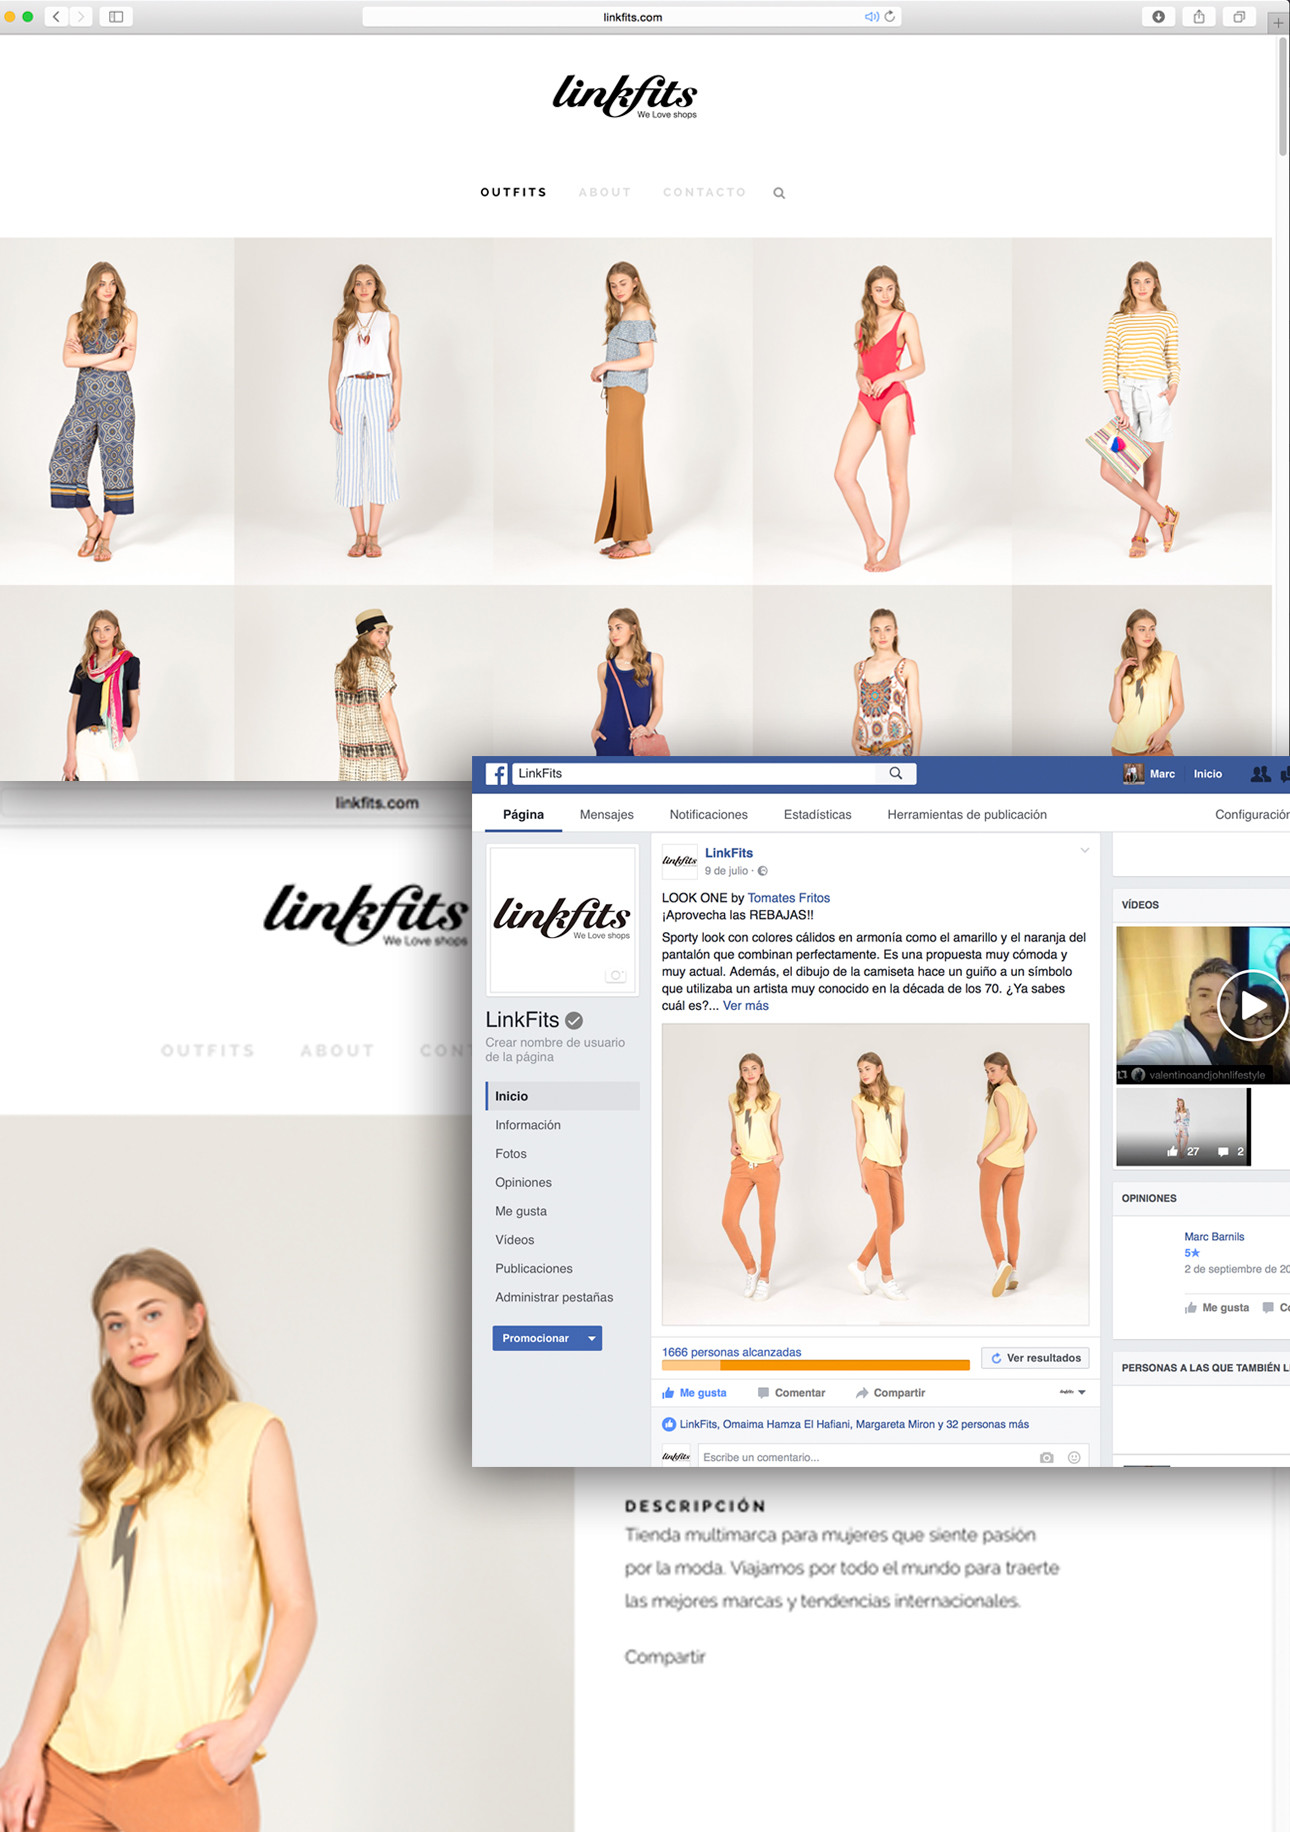Open the ABOUT menu item in the top website window
This screenshot has height=1832, width=1290.
(604, 192)
